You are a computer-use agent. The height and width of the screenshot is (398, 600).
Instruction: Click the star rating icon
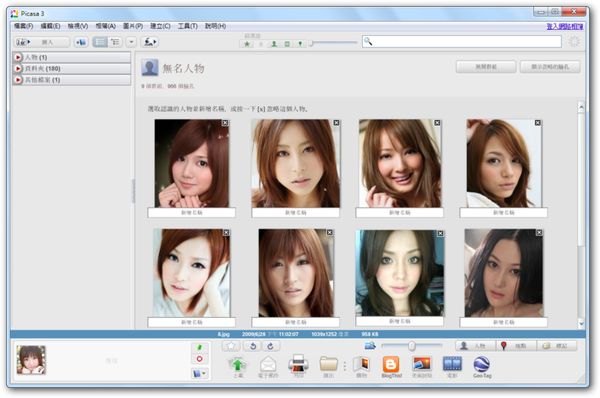pos(231,346)
